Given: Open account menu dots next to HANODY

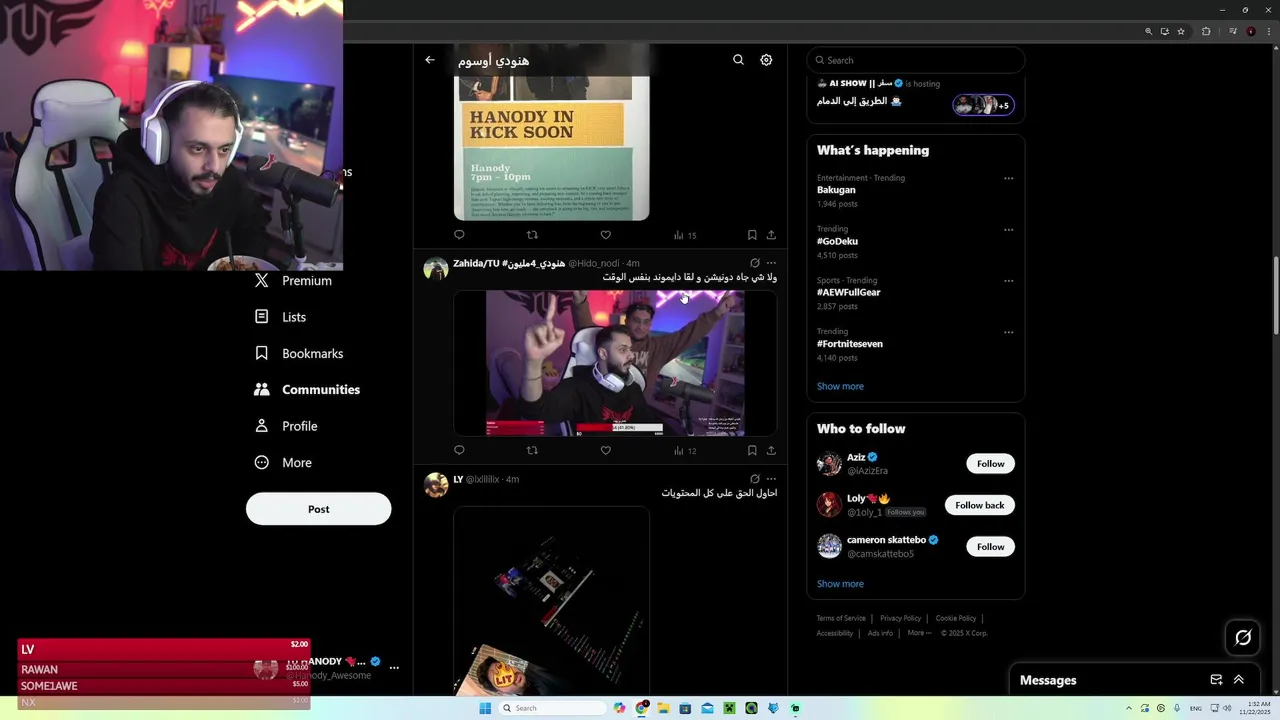Looking at the screenshot, I should [394, 667].
